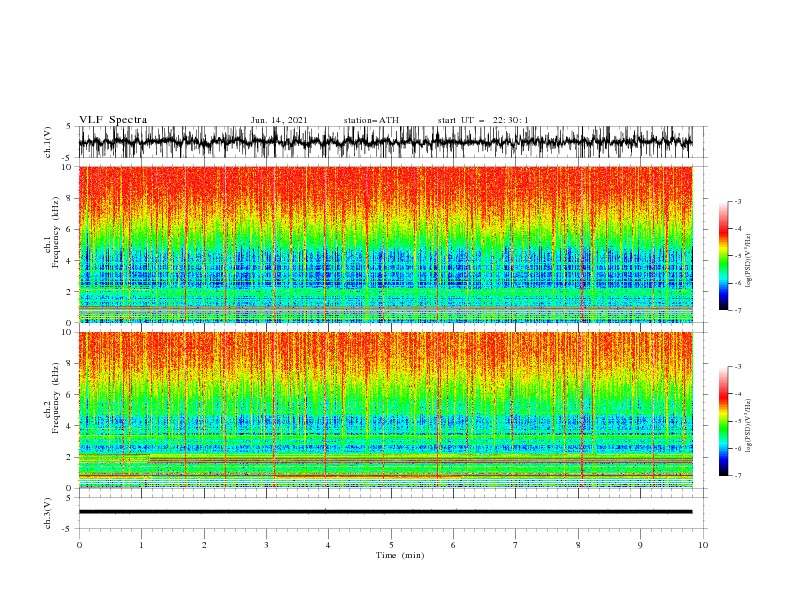Select the "start UT = 22:30:1" text
Image resolution: width=792 pixels, height=612 pixels.
point(483,120)
